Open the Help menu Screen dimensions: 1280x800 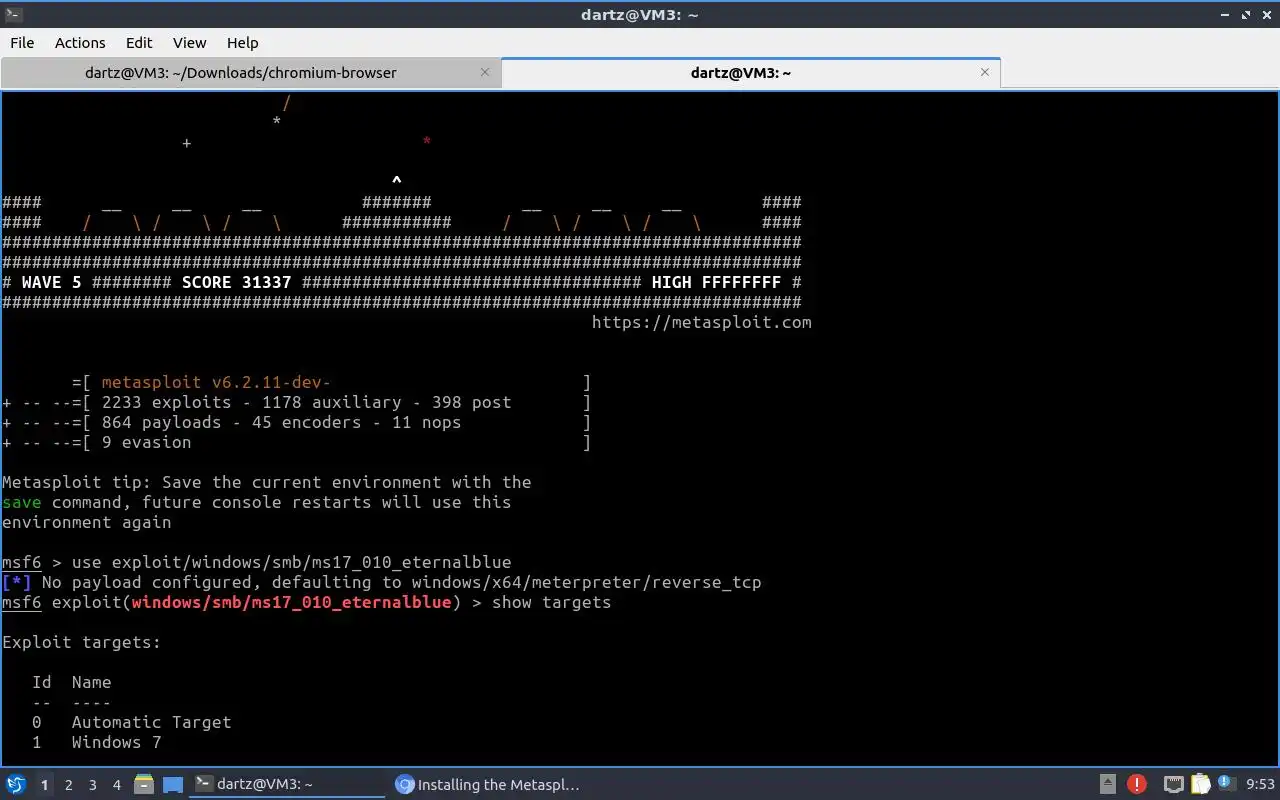242,42
